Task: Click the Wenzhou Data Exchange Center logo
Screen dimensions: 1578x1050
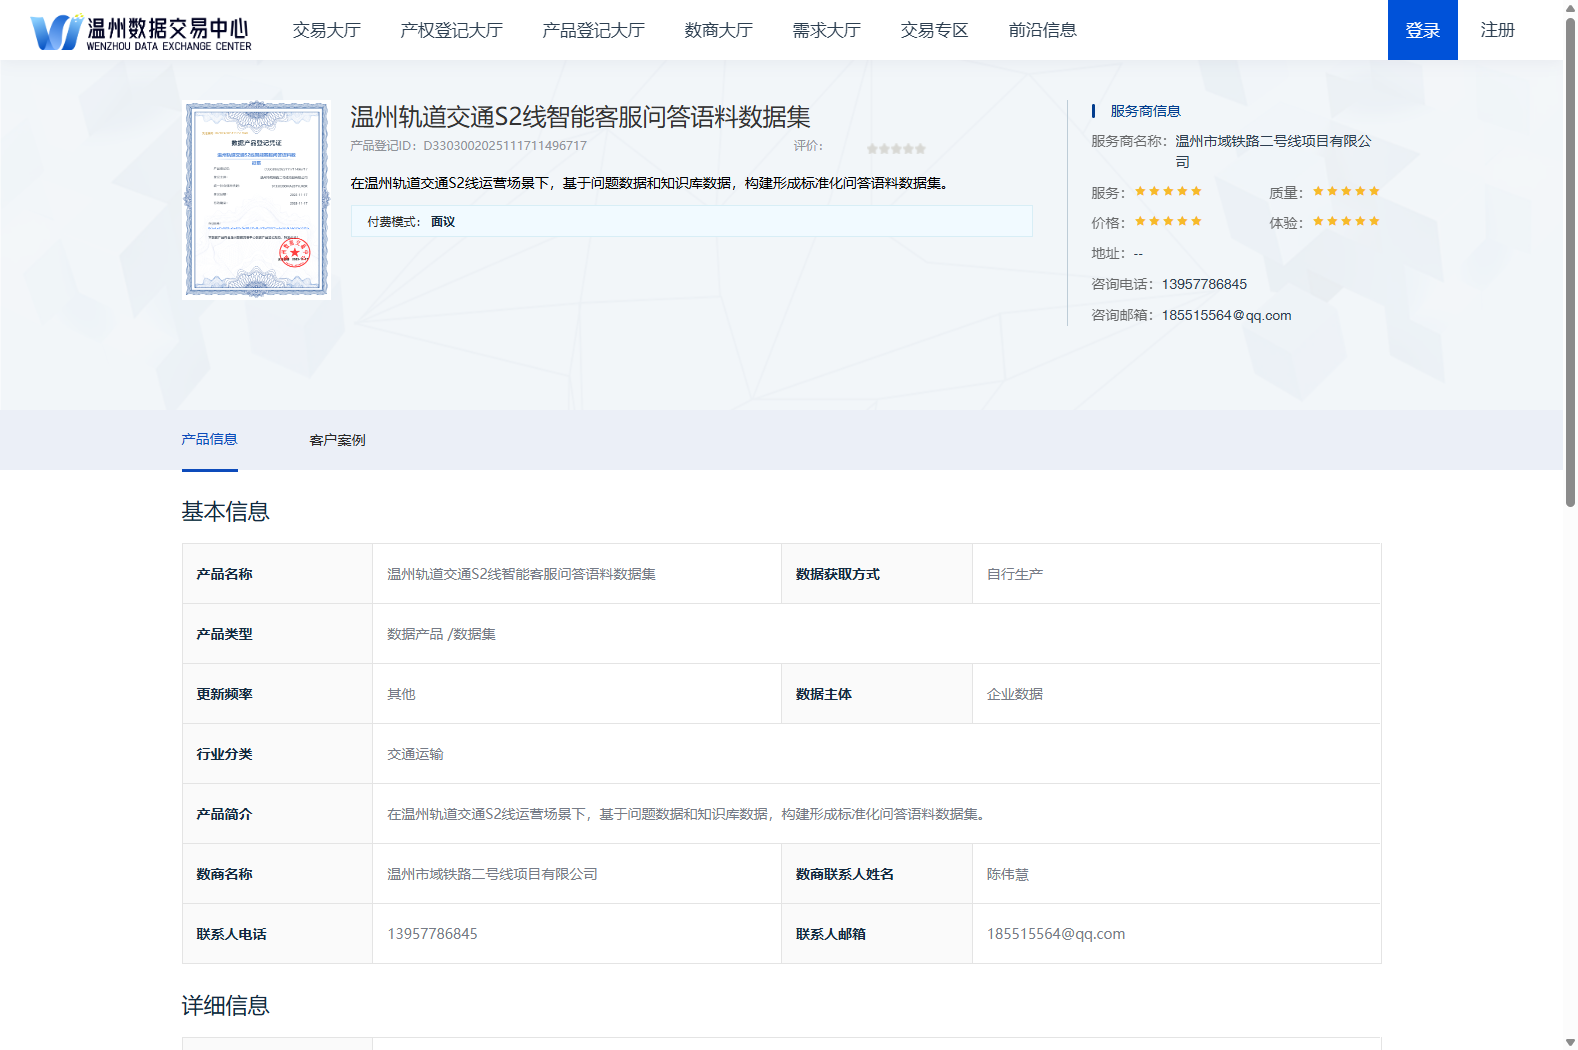Action: click(x=141, y=32)
